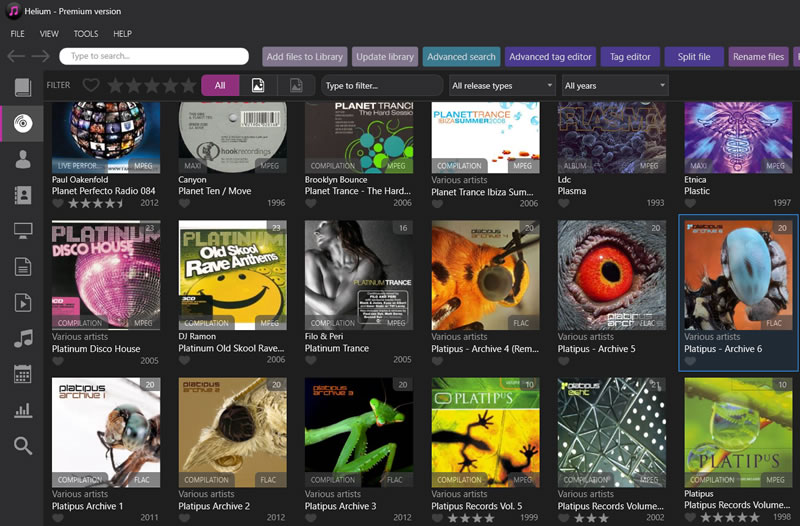Rate Planet Perfecto Radio 084 stars
This screenshot has height=526, width=800.
coord(96,204)
